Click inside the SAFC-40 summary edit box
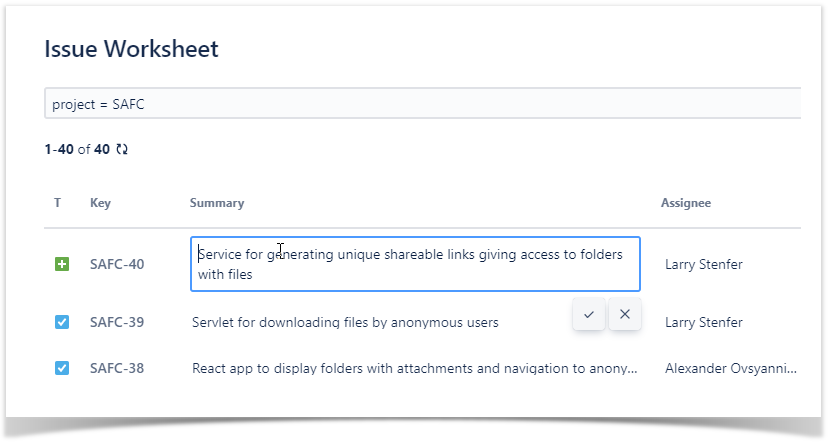835x446 pixels. point(415,264)
